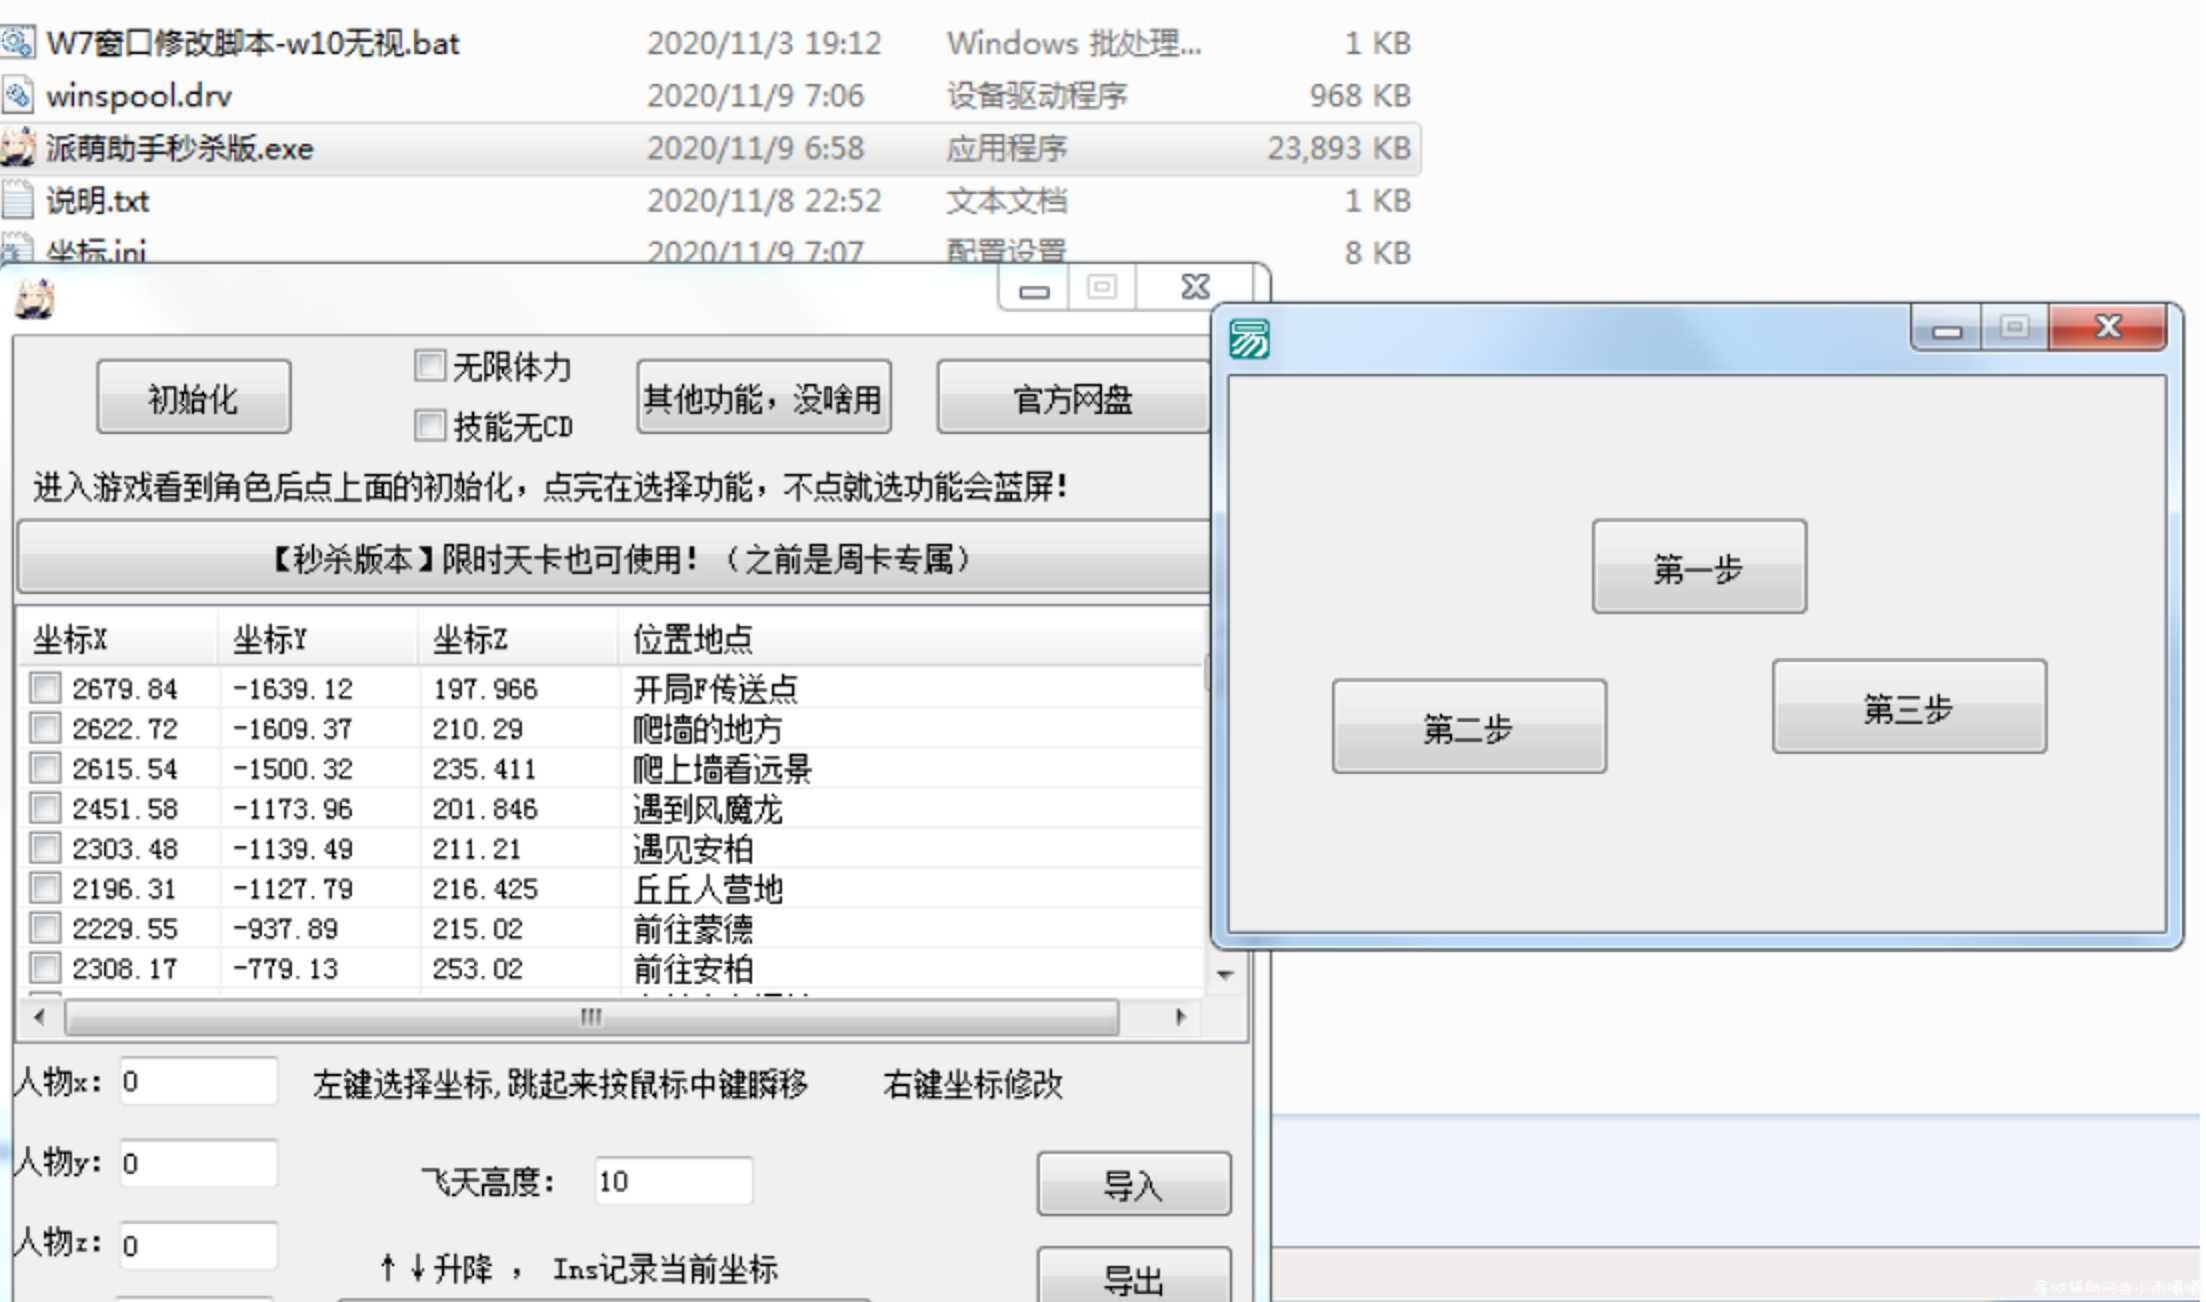
Task: Click coordinate value 2451.58
Action: point(124,809)
